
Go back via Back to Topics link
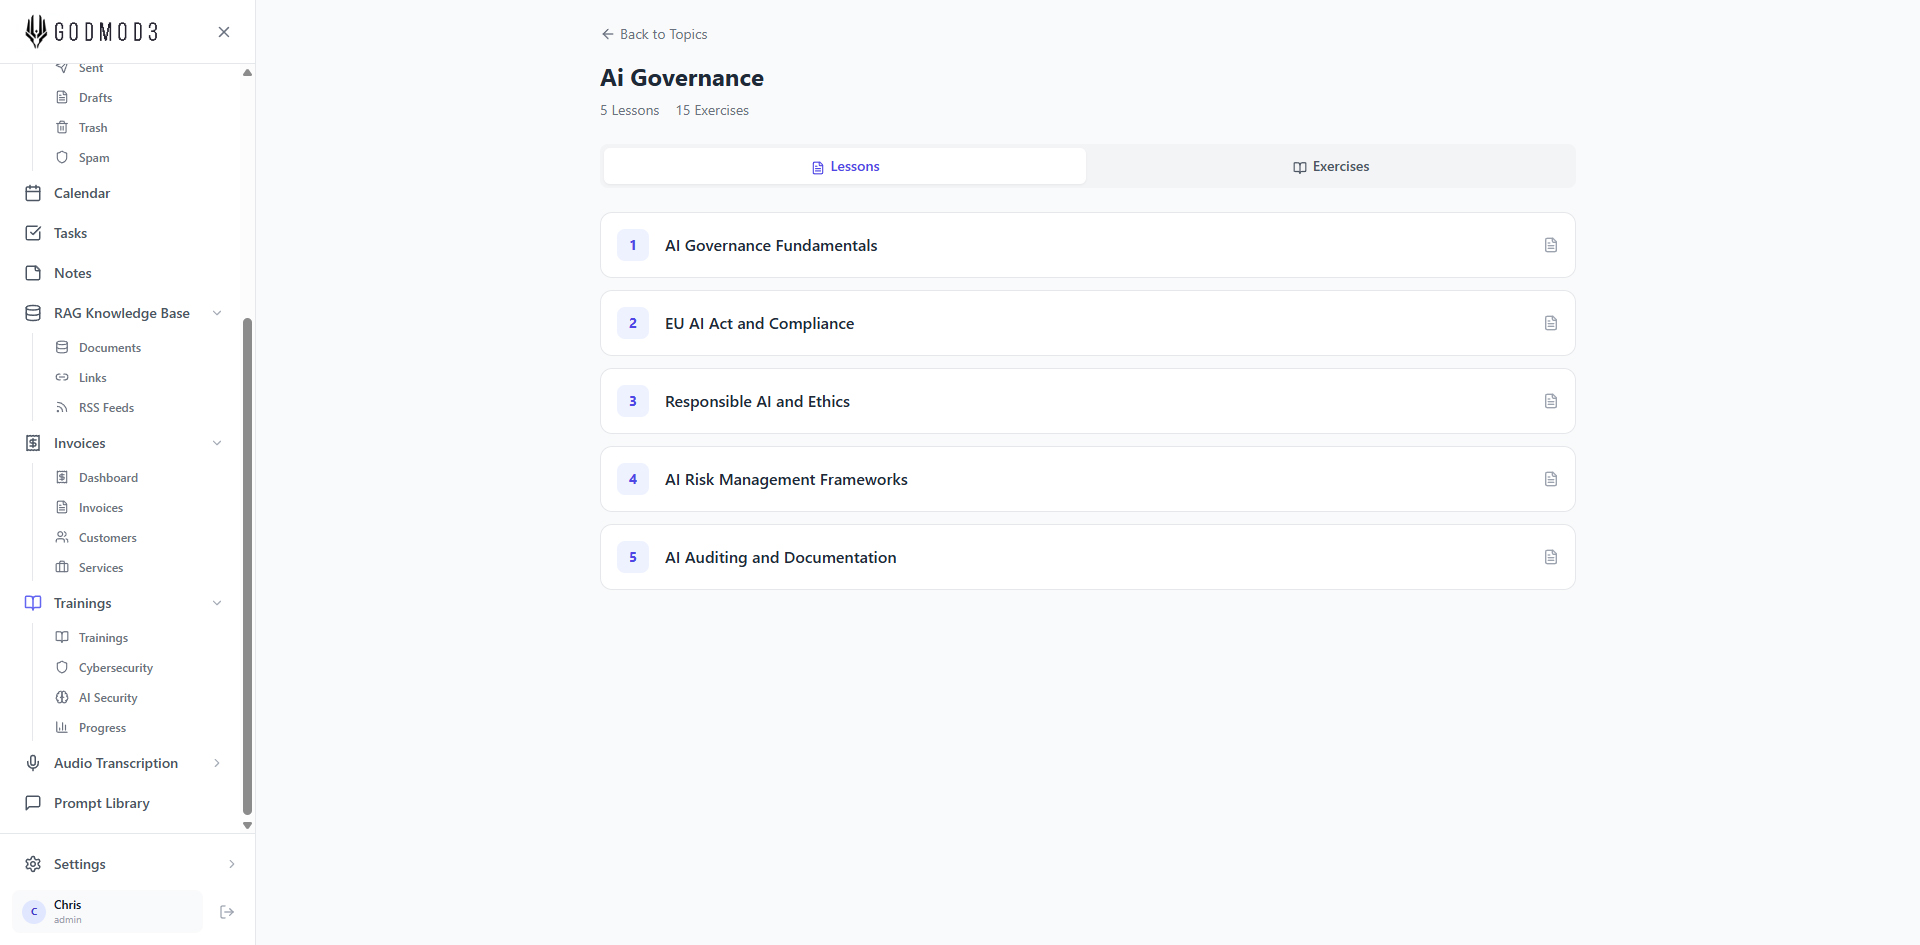coord(654,34)
